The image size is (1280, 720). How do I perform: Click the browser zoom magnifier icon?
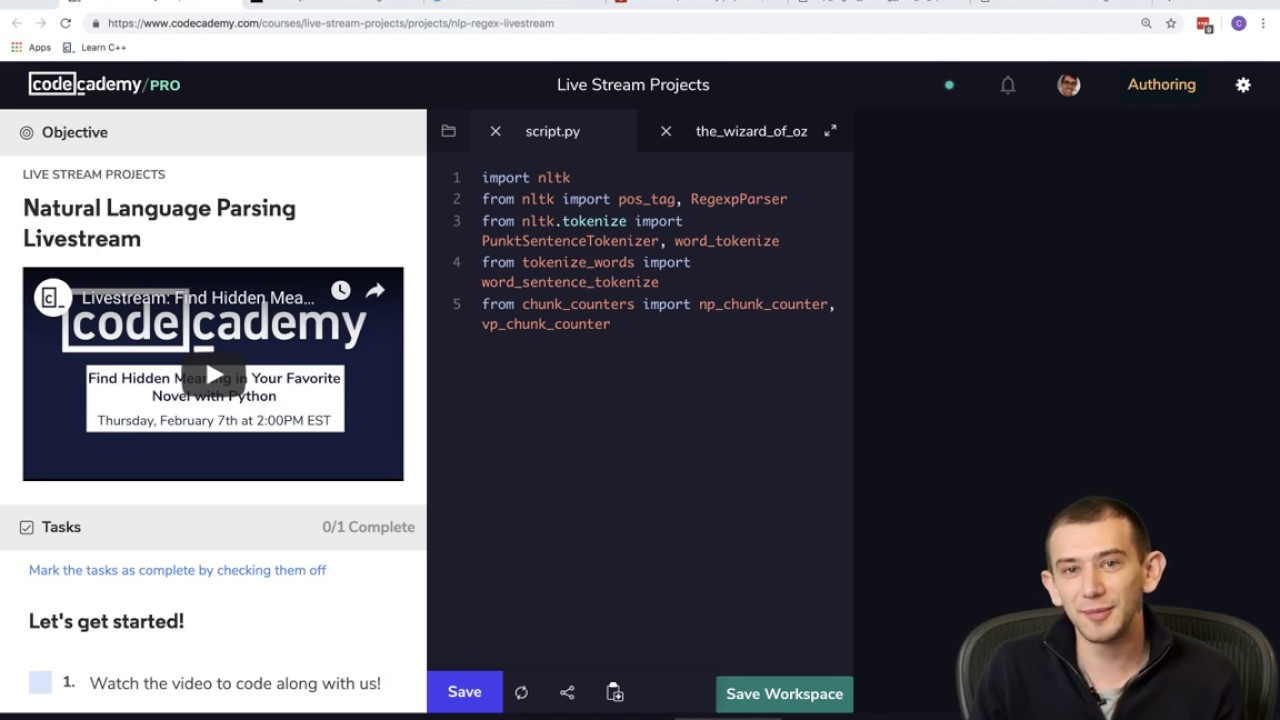coord(1146,23)
